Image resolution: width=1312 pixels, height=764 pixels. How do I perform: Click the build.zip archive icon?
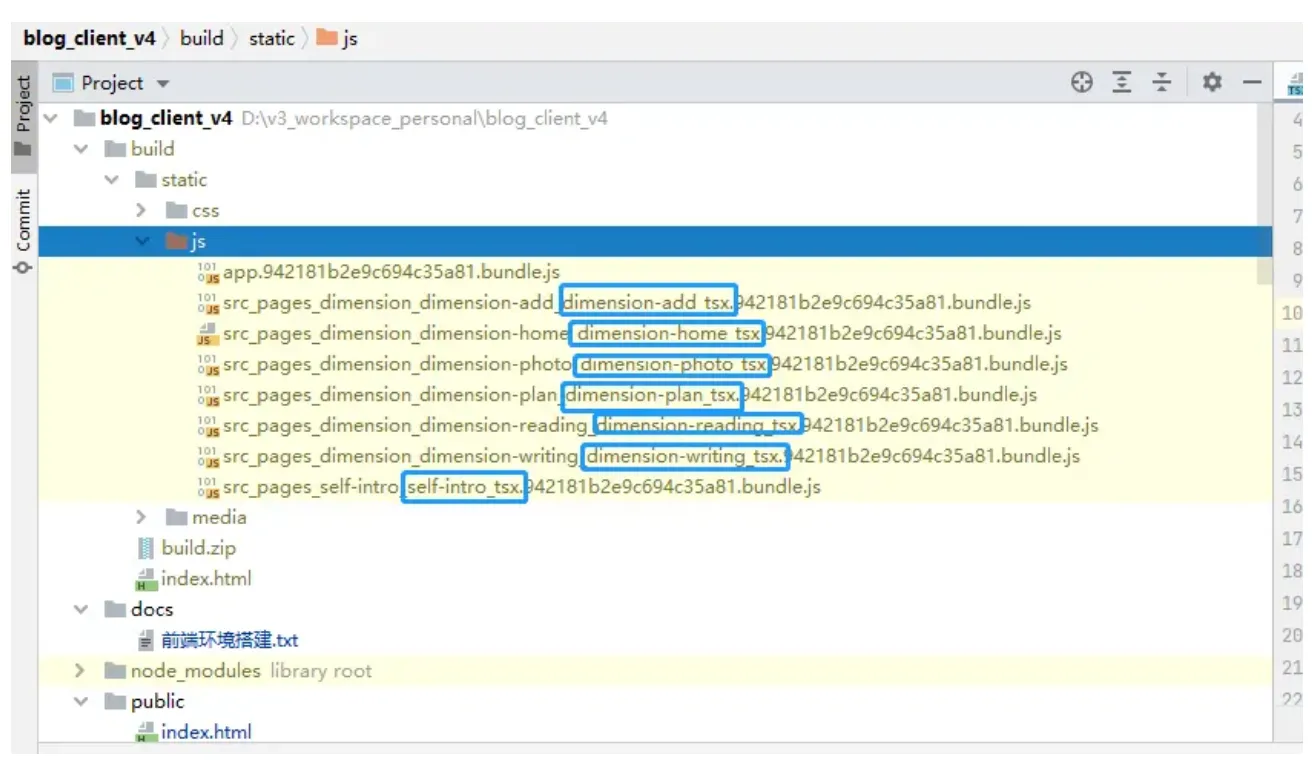click(x=146, y=548)
